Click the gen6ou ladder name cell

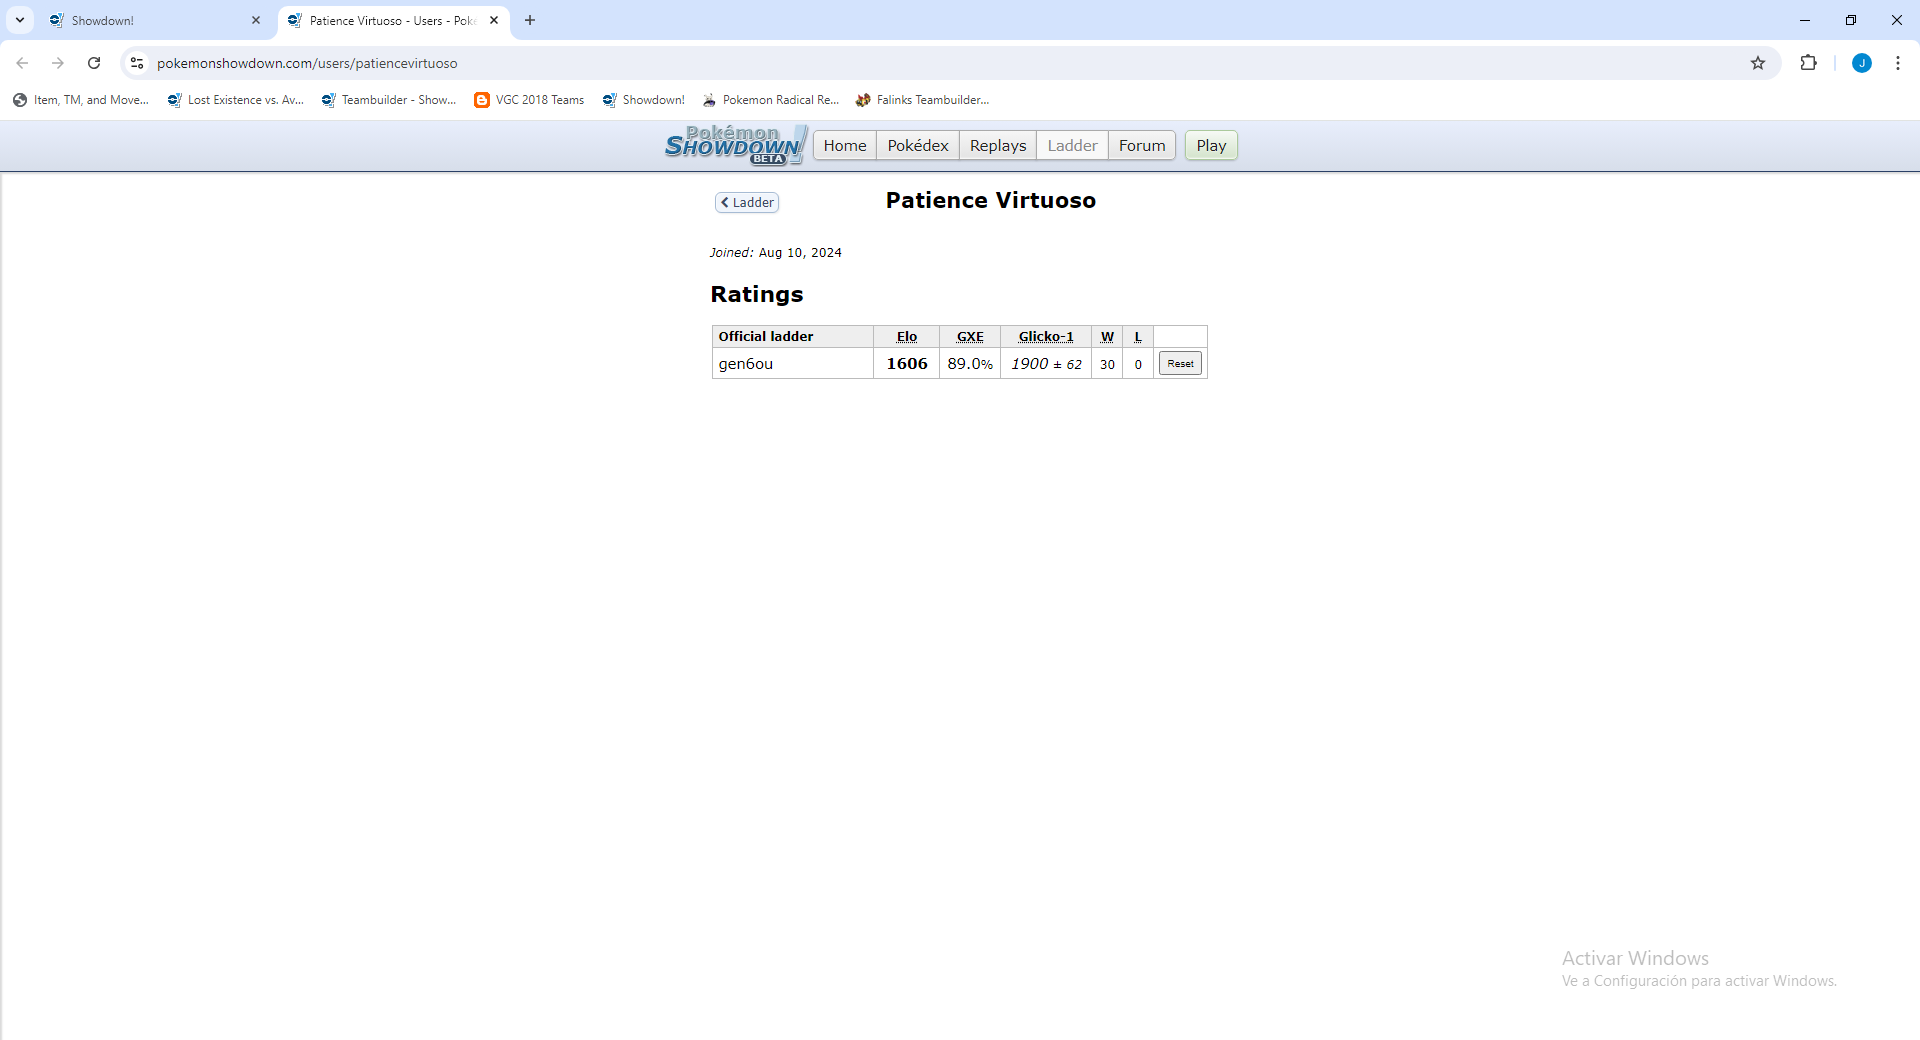pyautogui.click(x=793, y=364)
